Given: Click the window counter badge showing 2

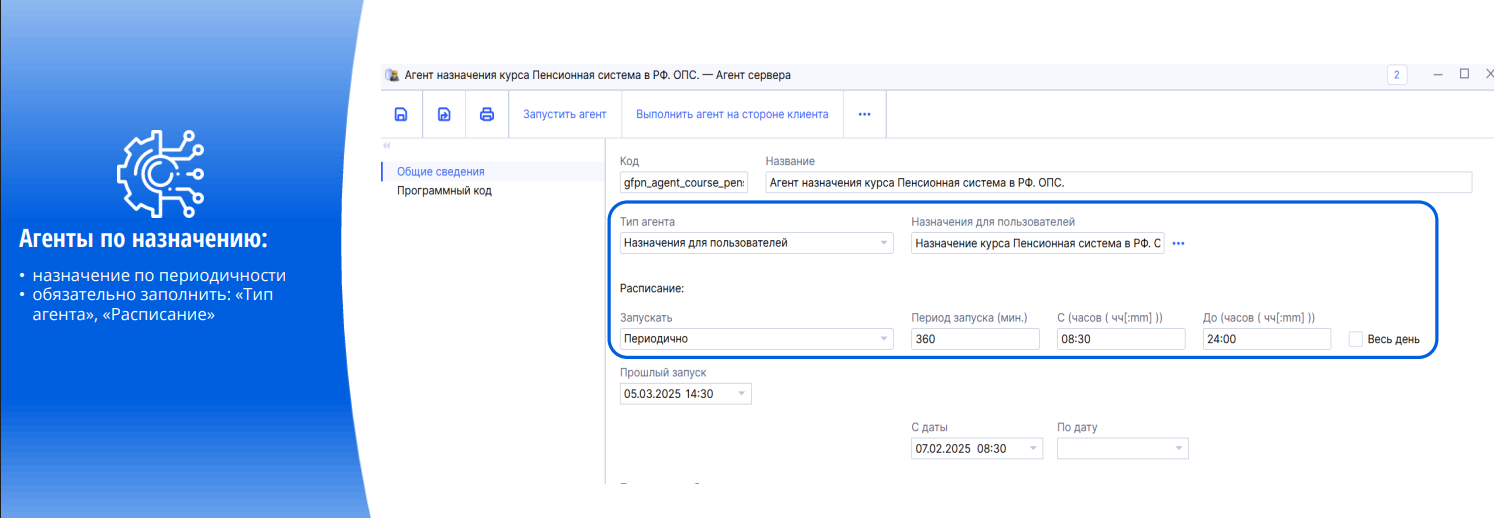Looking at the screenshot, I should (1397, 75).
